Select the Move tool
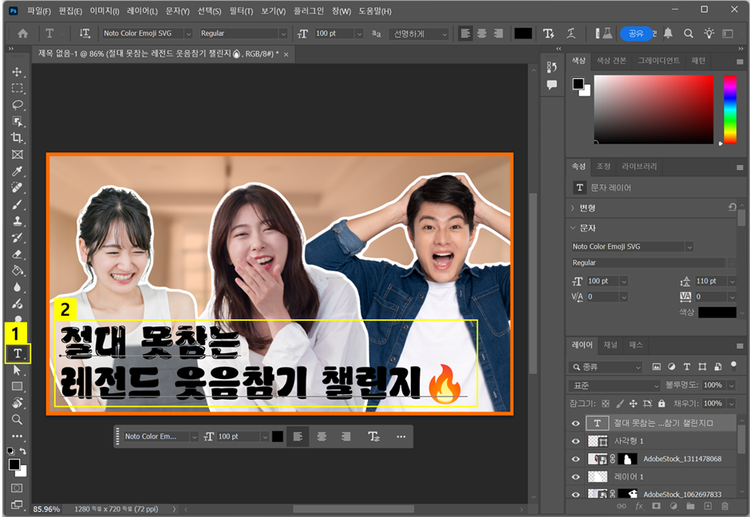 point(17,72)
